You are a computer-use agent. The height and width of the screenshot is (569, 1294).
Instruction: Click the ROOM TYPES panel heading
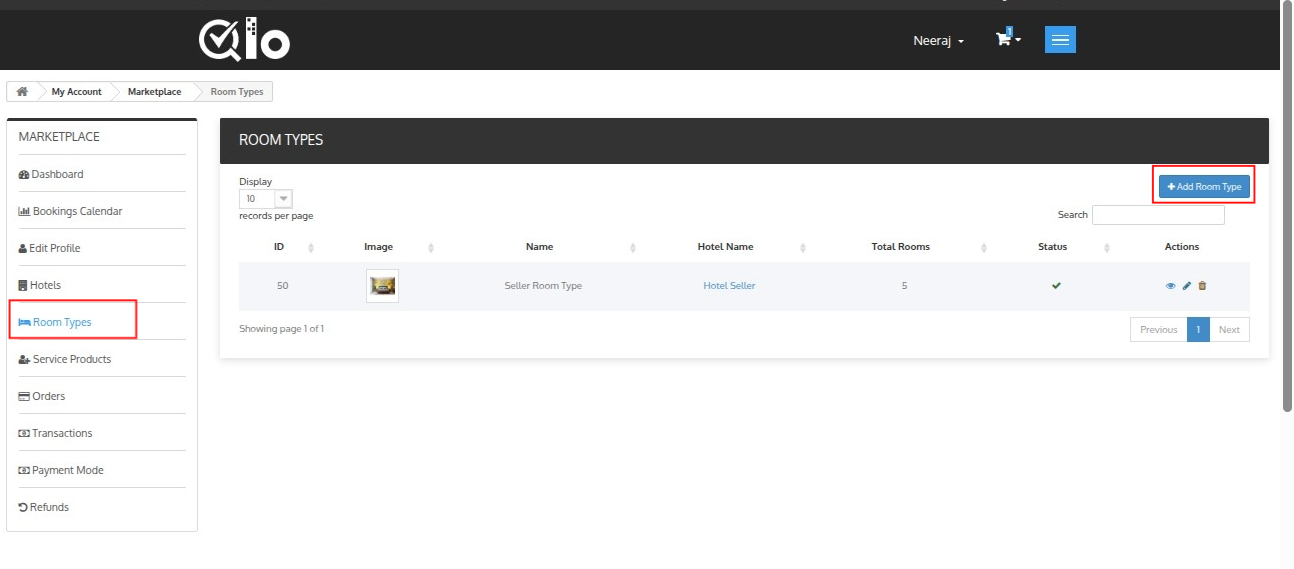[281, 140]
